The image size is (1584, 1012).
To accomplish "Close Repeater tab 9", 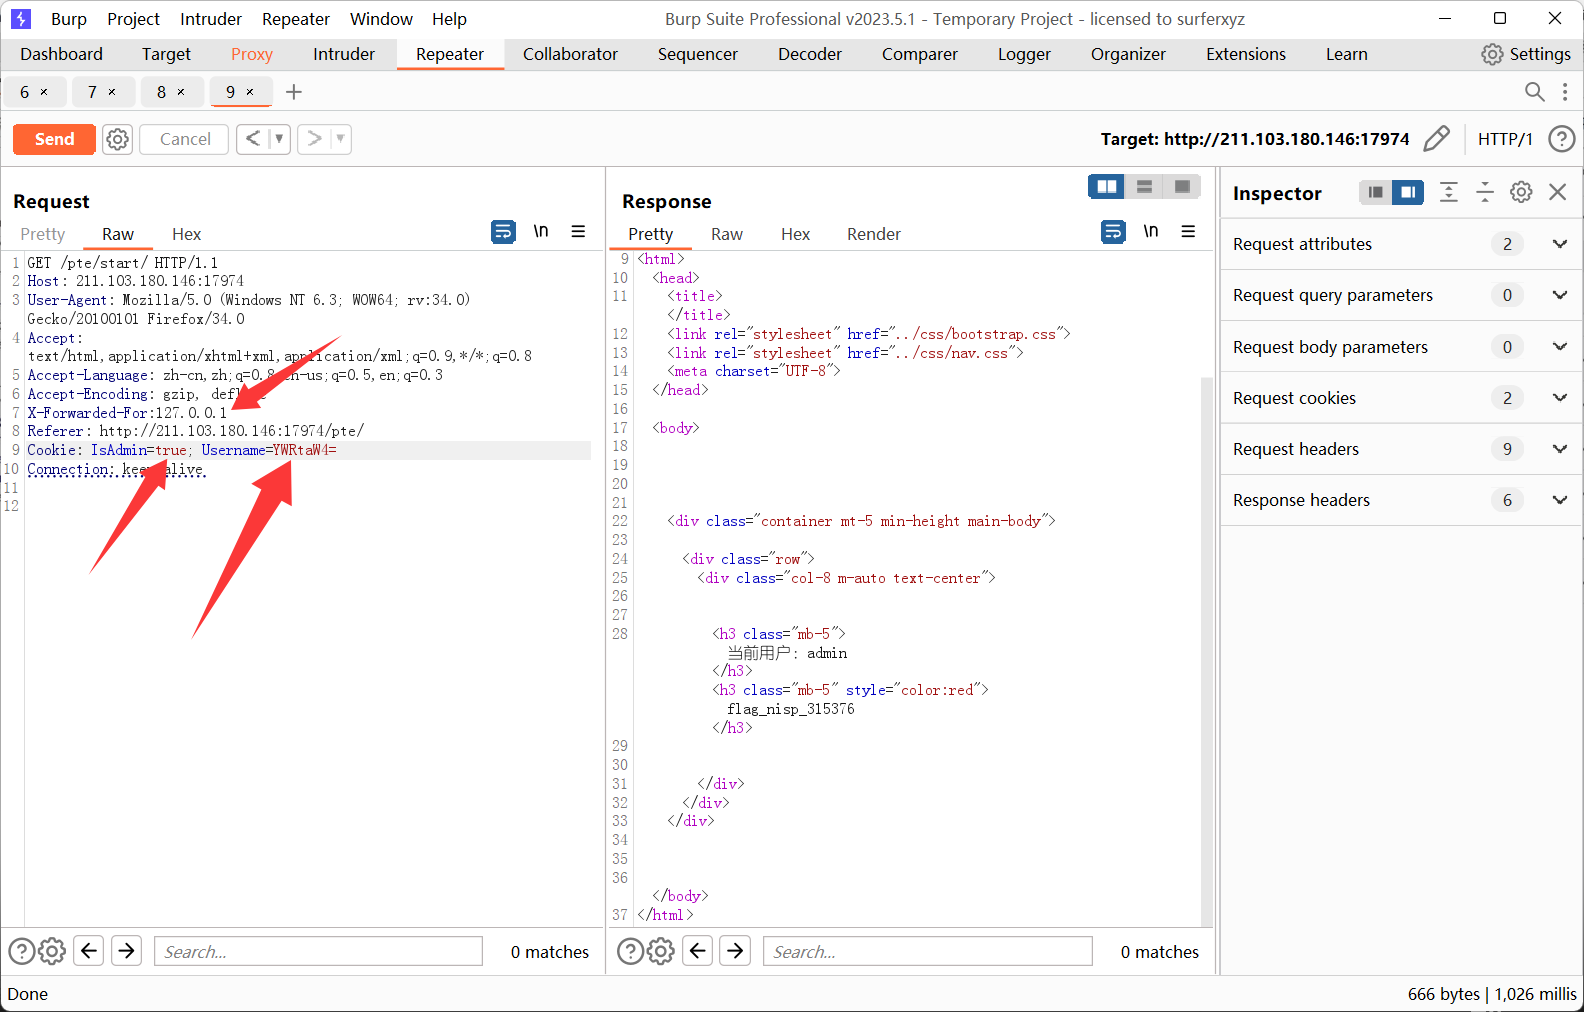I will 250,92.
